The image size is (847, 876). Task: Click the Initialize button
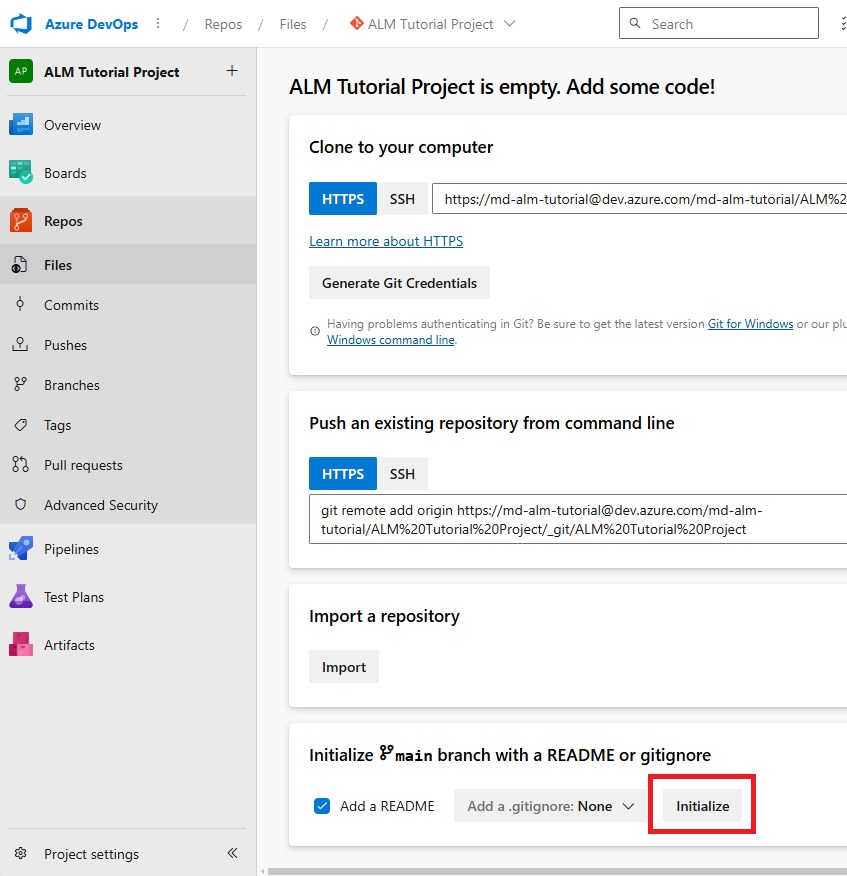pyautogui.click(x=702, y=806)
